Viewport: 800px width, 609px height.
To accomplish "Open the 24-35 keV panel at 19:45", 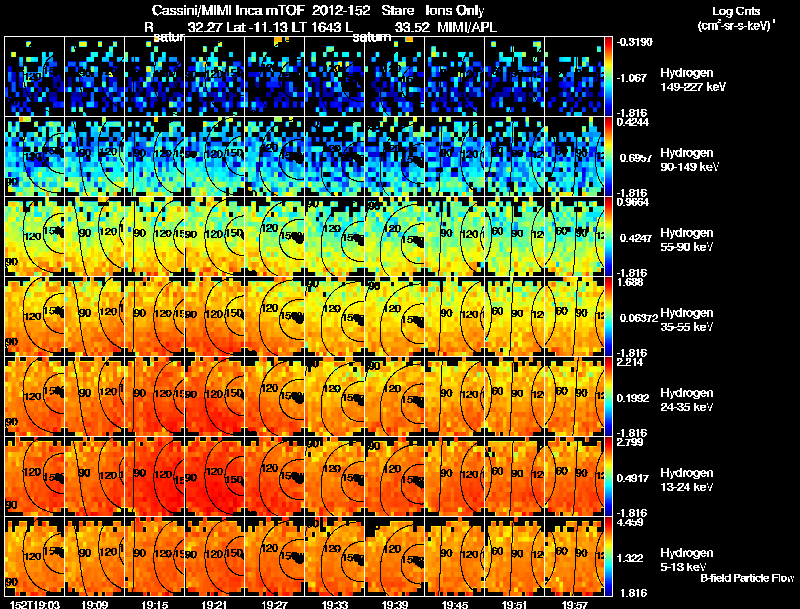I will [x=455, y=396].
